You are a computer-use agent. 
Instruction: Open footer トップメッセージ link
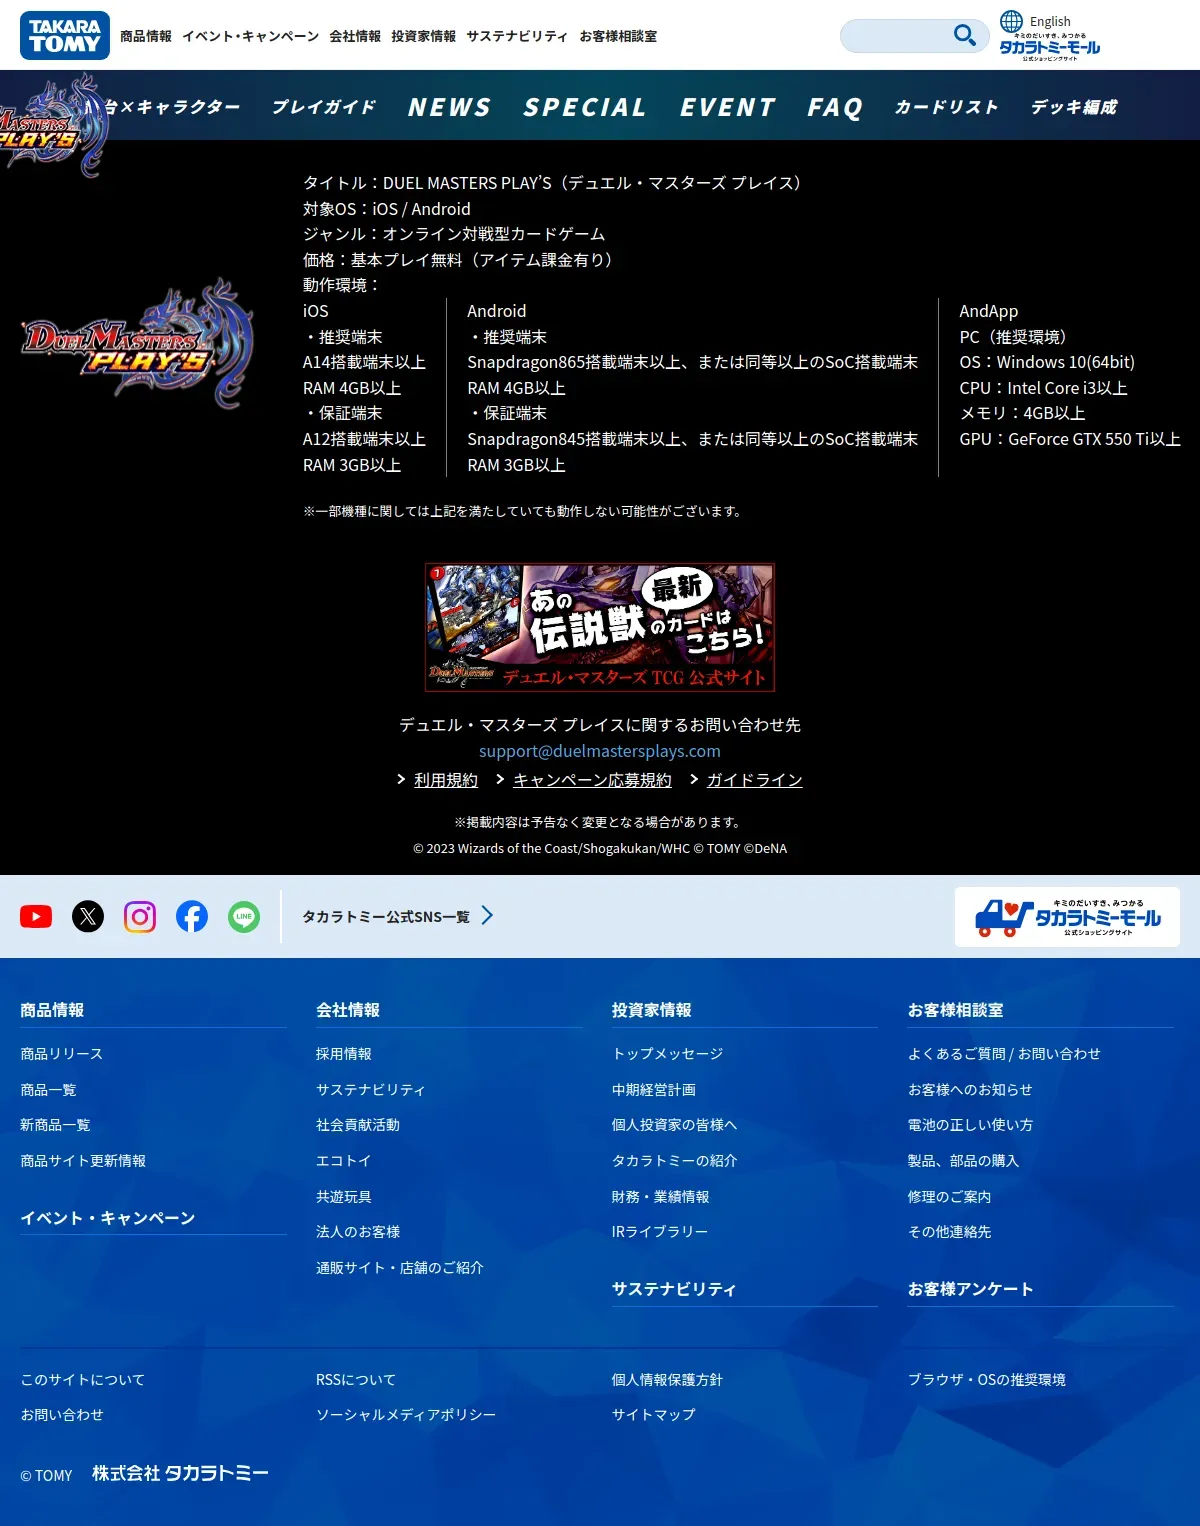668,1054
